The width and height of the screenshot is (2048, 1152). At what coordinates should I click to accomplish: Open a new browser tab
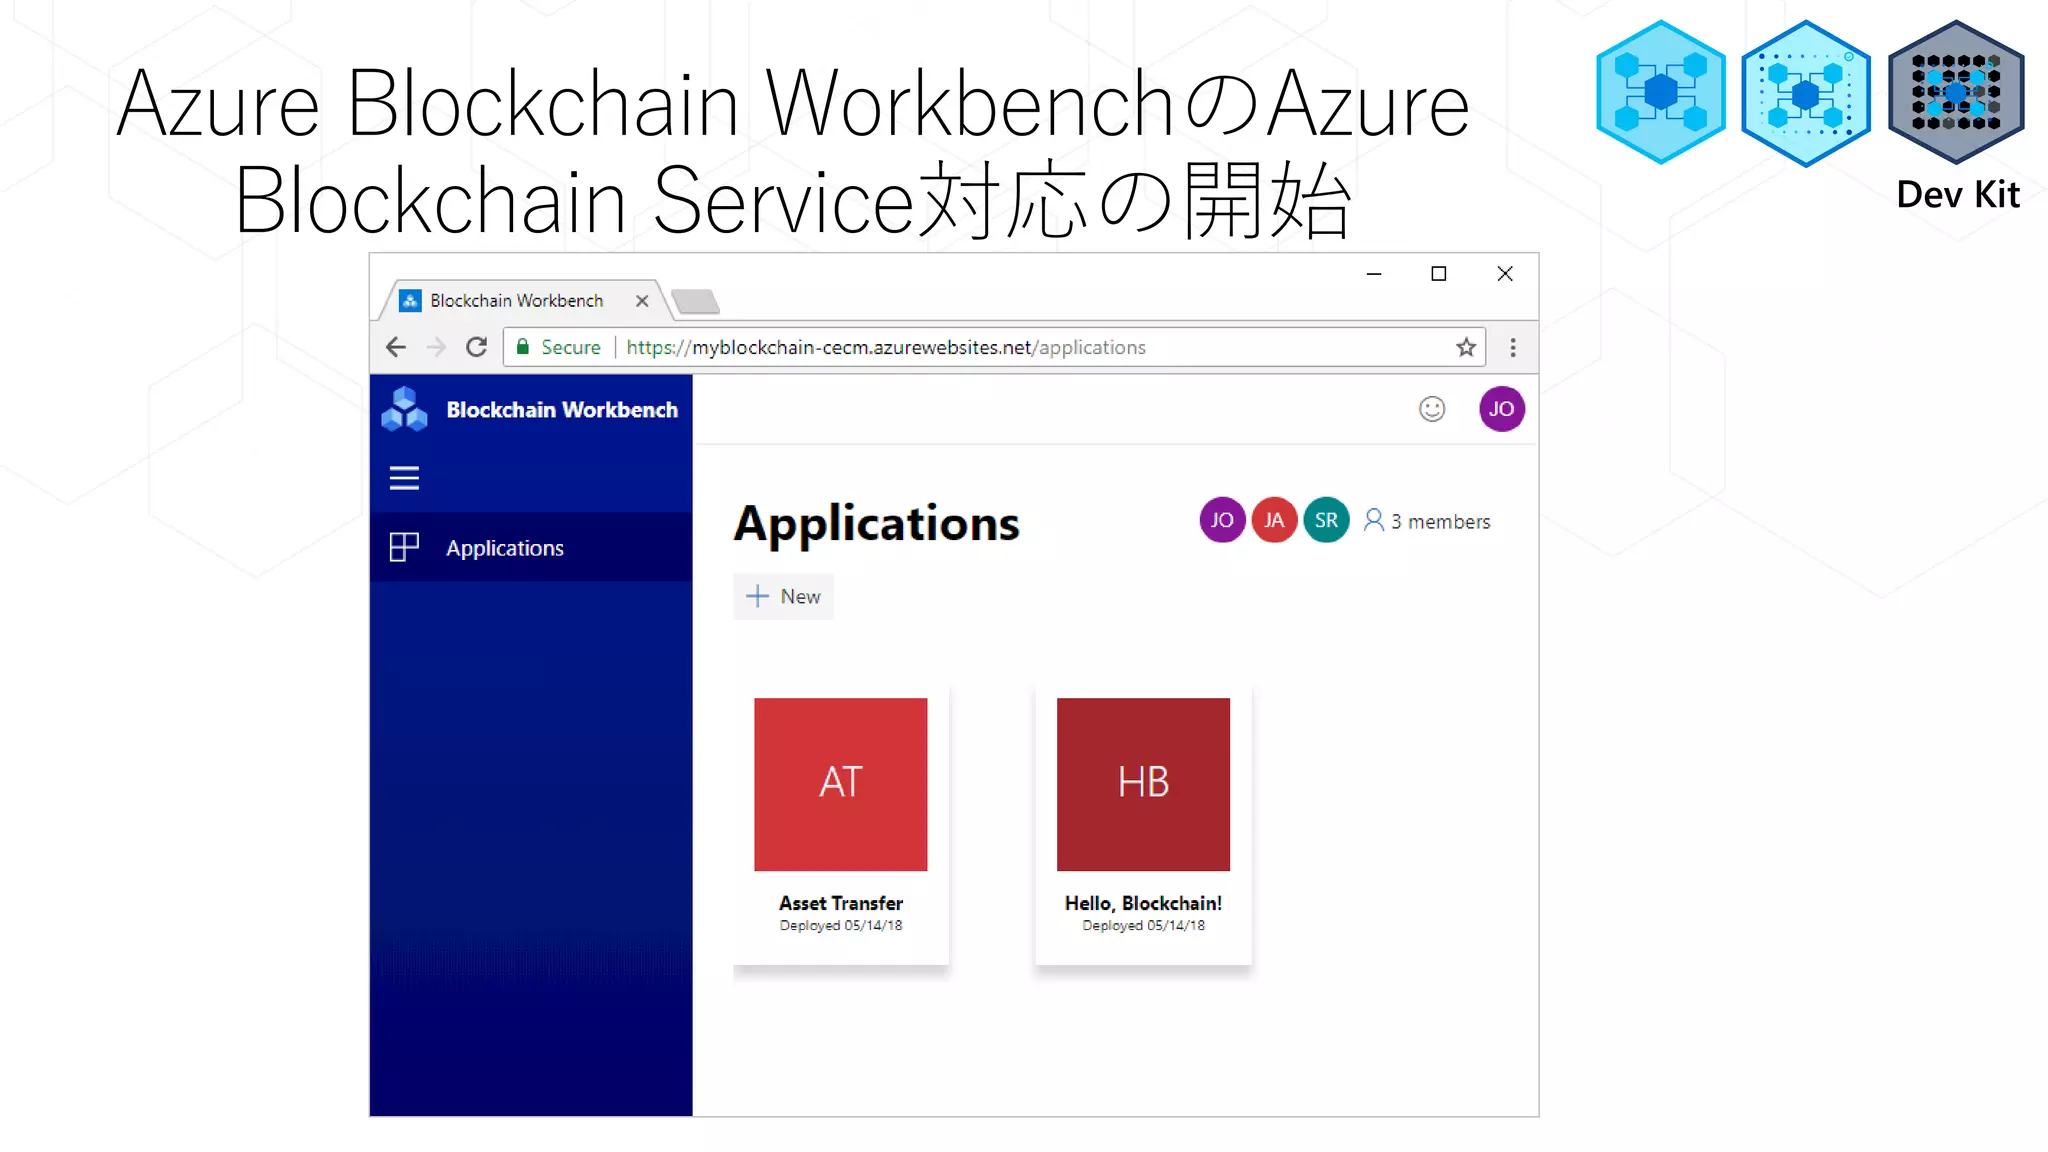point(695,301)
